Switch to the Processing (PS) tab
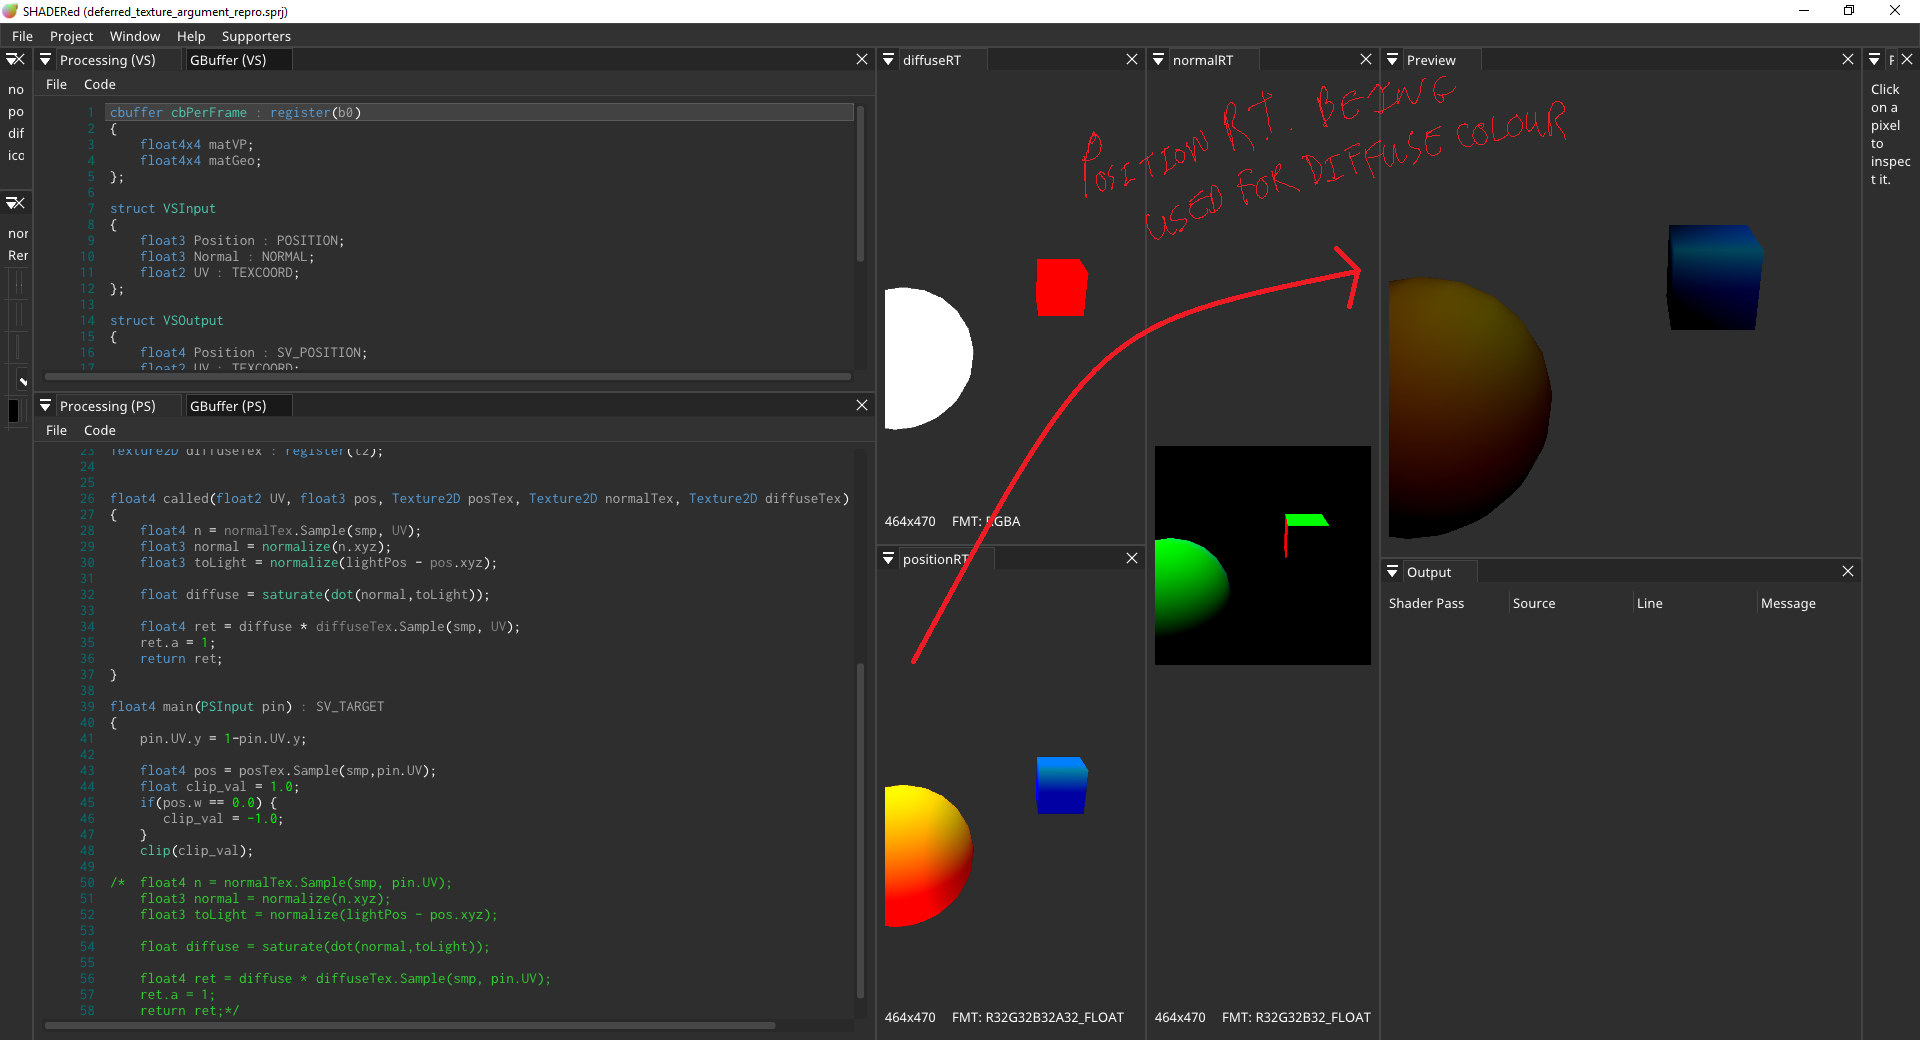The width and height of the screenshot is (1920, 1040). [x=108, y=406]
